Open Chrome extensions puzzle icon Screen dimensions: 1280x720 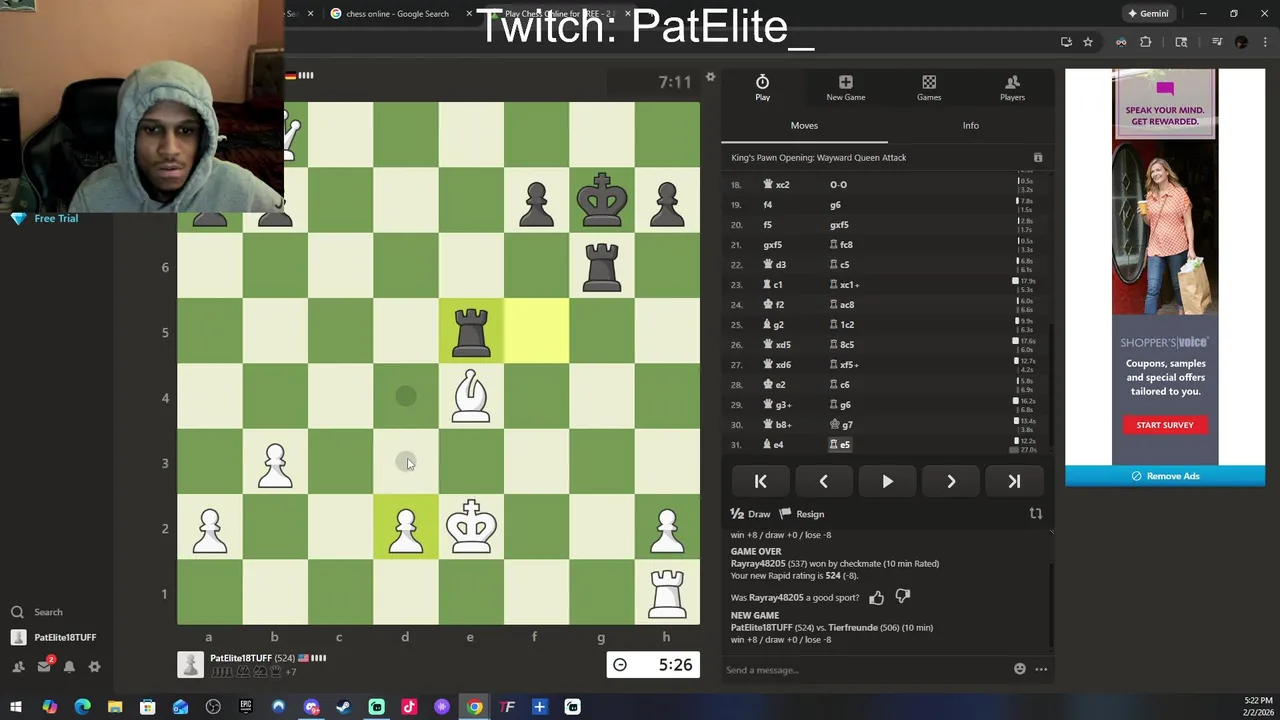(x=1145, y=42)
